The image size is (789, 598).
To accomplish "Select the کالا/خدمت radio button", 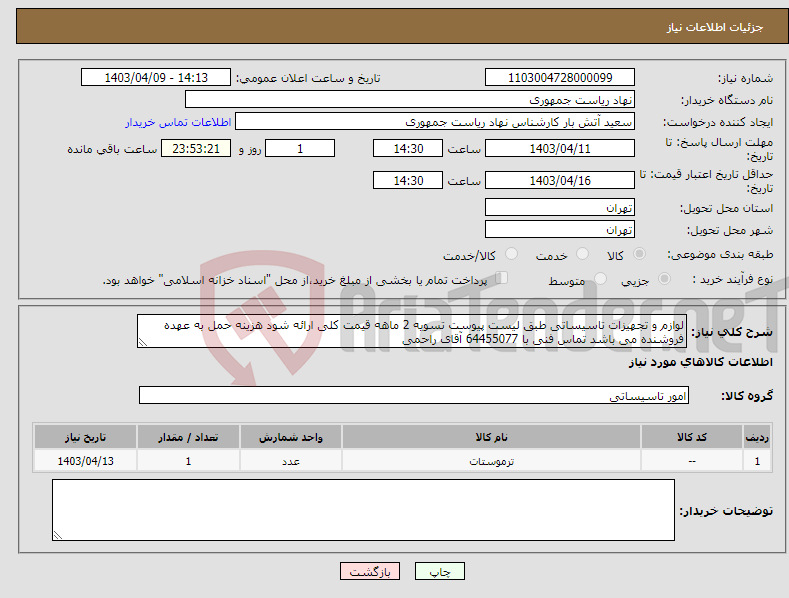I will point(511,254).
